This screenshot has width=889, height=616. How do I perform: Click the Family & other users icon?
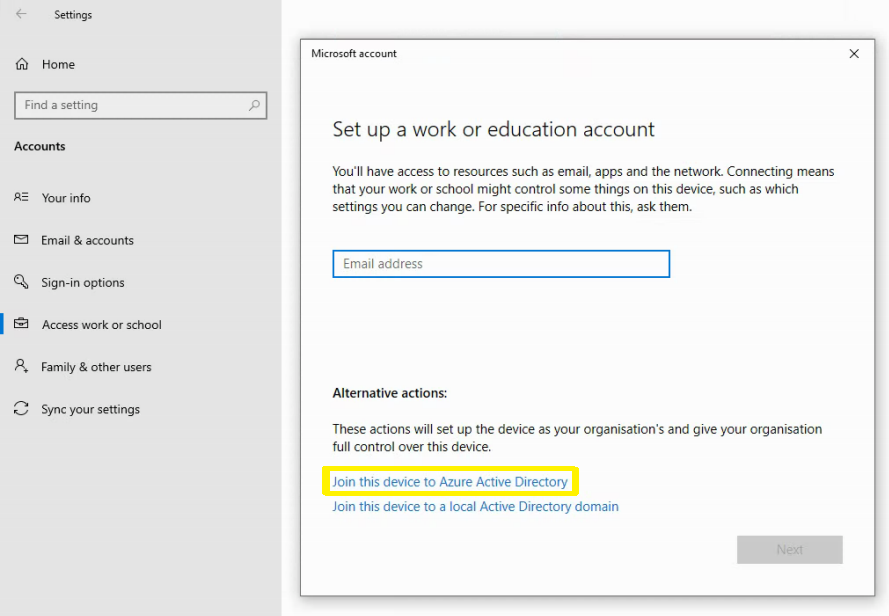(x=21, y=366)
